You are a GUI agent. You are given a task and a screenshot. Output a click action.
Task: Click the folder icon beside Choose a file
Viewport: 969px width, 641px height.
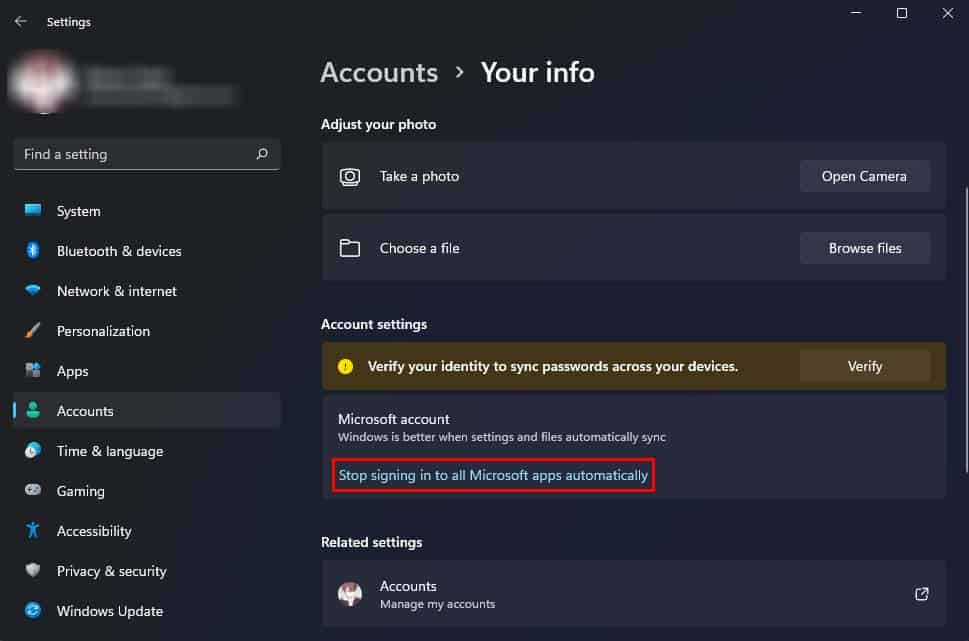(350, 248)
